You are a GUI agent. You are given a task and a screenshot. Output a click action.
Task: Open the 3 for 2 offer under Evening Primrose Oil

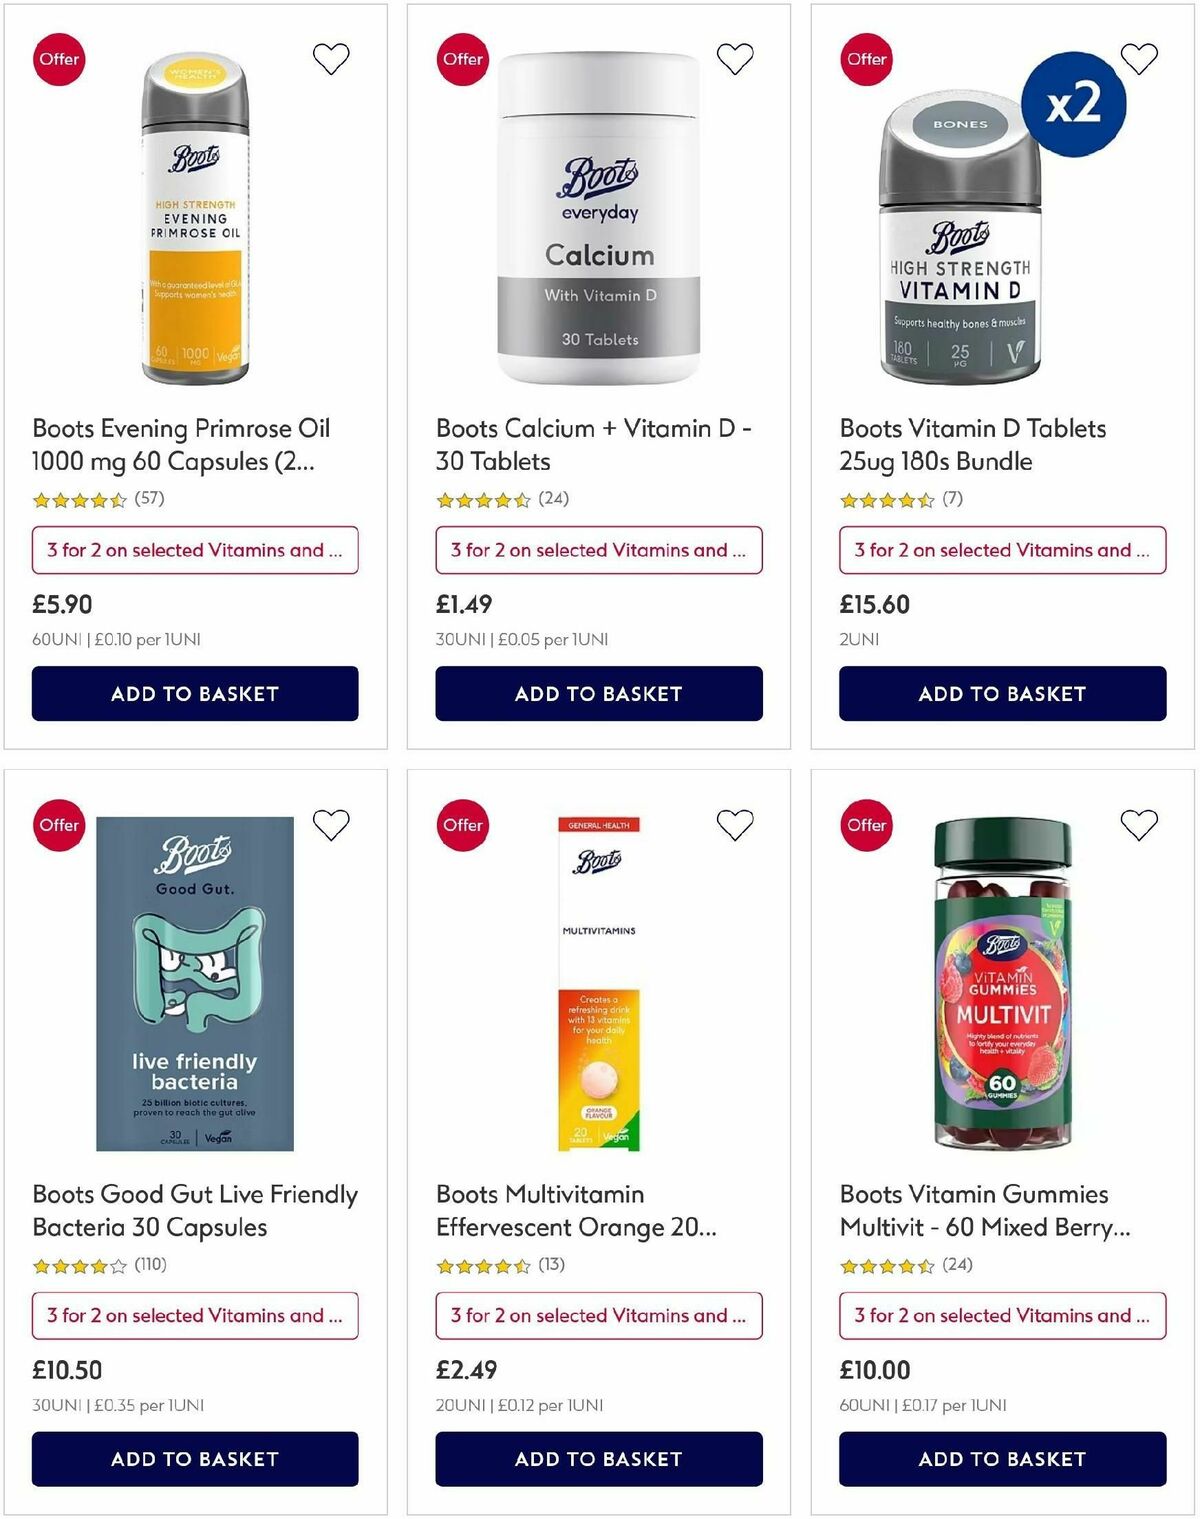pyautogui.click(x=195, y=550)
